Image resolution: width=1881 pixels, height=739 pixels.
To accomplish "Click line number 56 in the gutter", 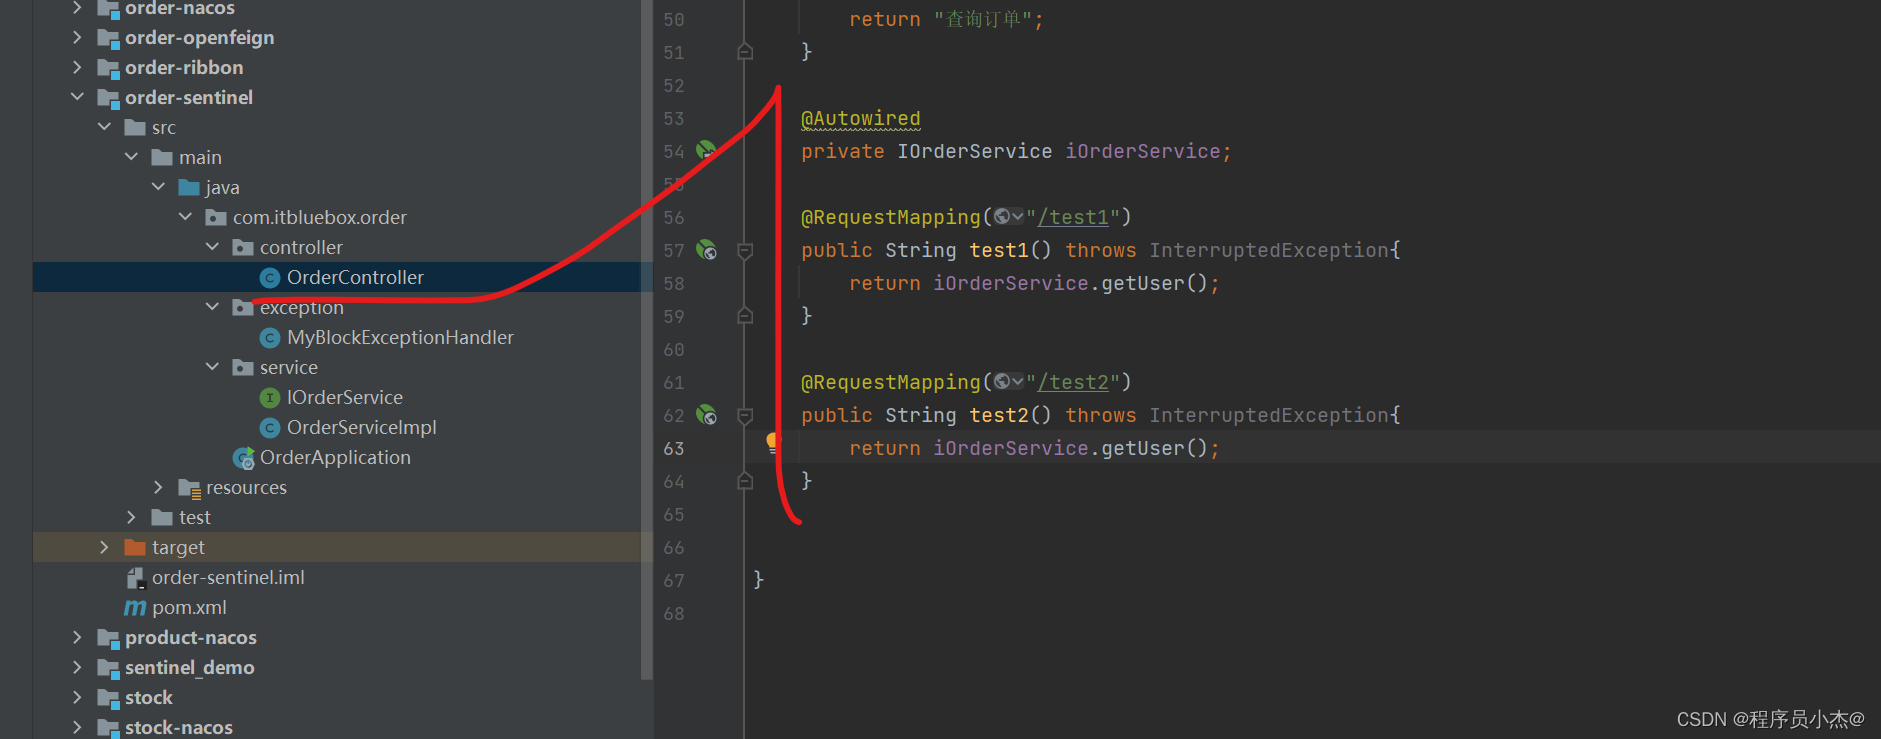I will 674,217.
